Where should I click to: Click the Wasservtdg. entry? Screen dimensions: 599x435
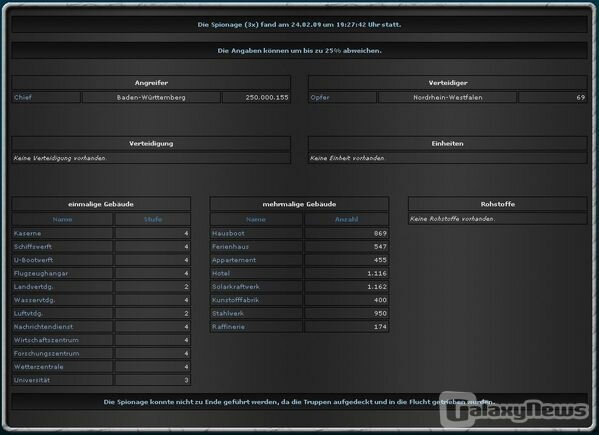point(34,300)
